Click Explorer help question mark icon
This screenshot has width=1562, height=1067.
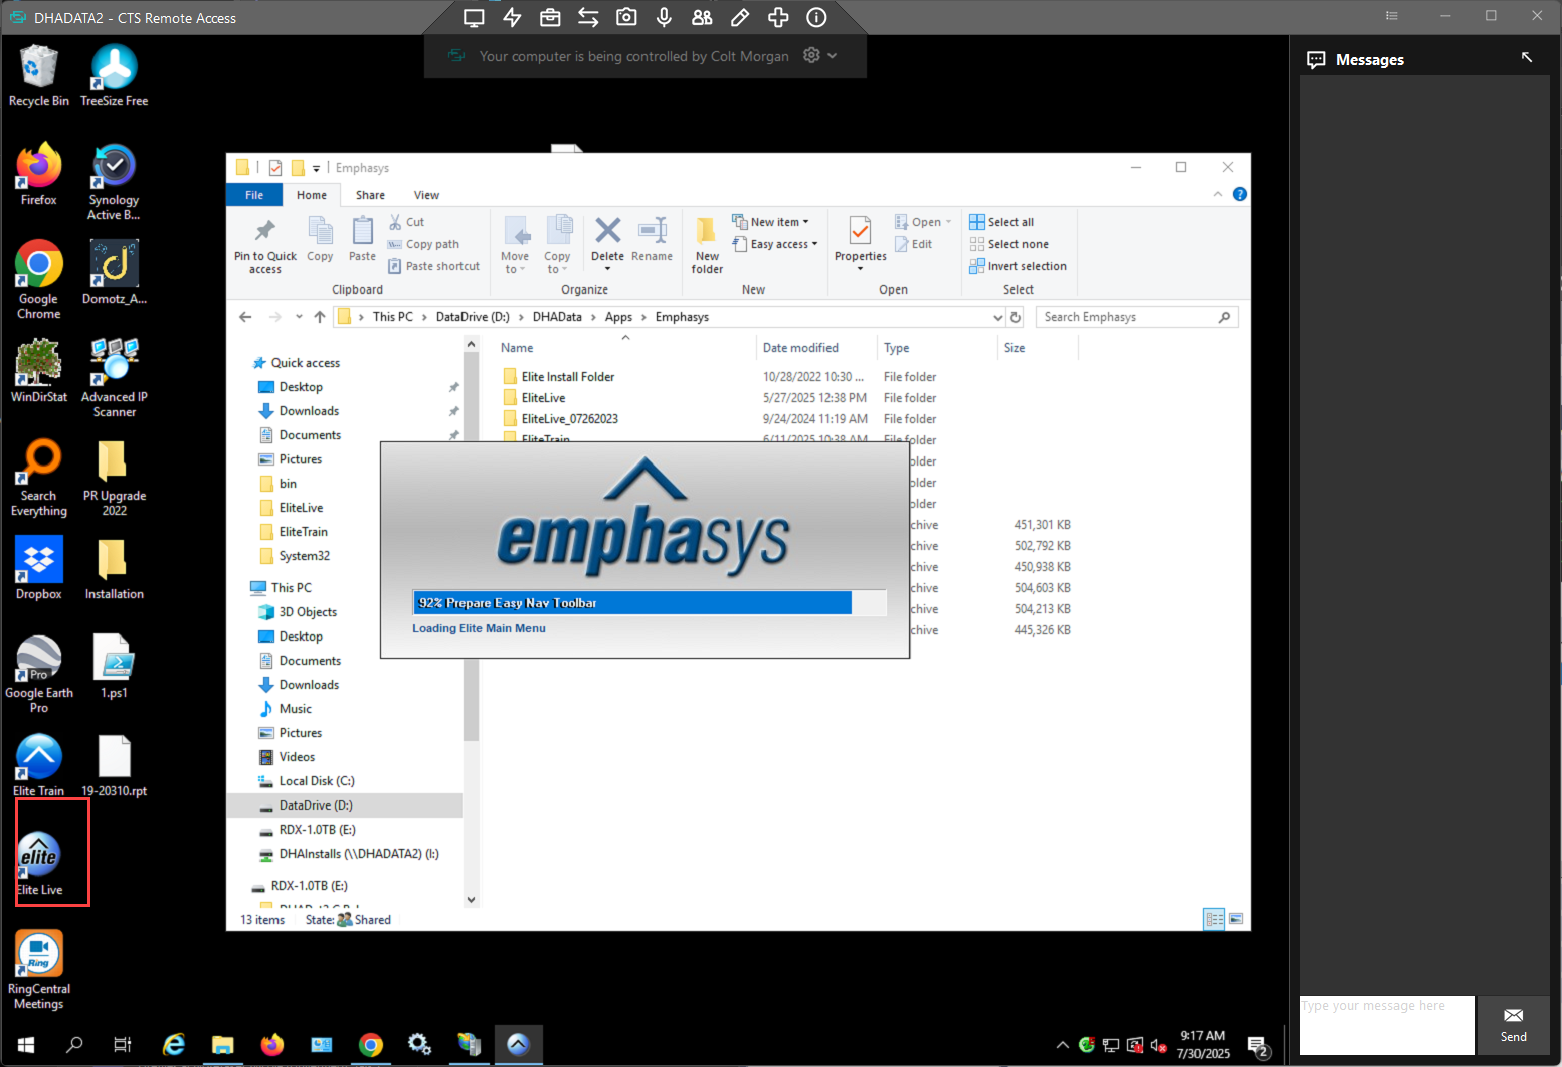click(x=1240, y=194)
